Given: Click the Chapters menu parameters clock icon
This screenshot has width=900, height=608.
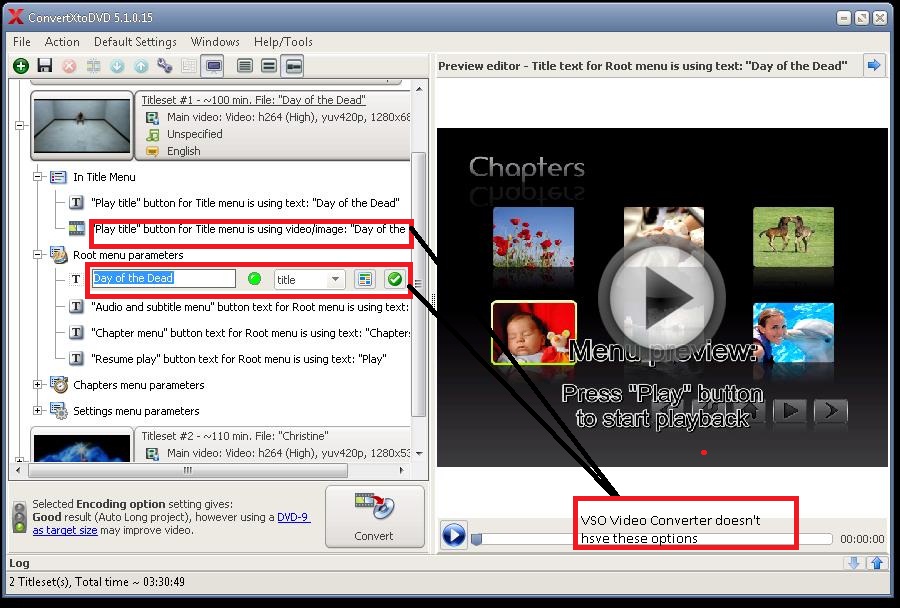Looking at the screenshot, I should (59, 385).
